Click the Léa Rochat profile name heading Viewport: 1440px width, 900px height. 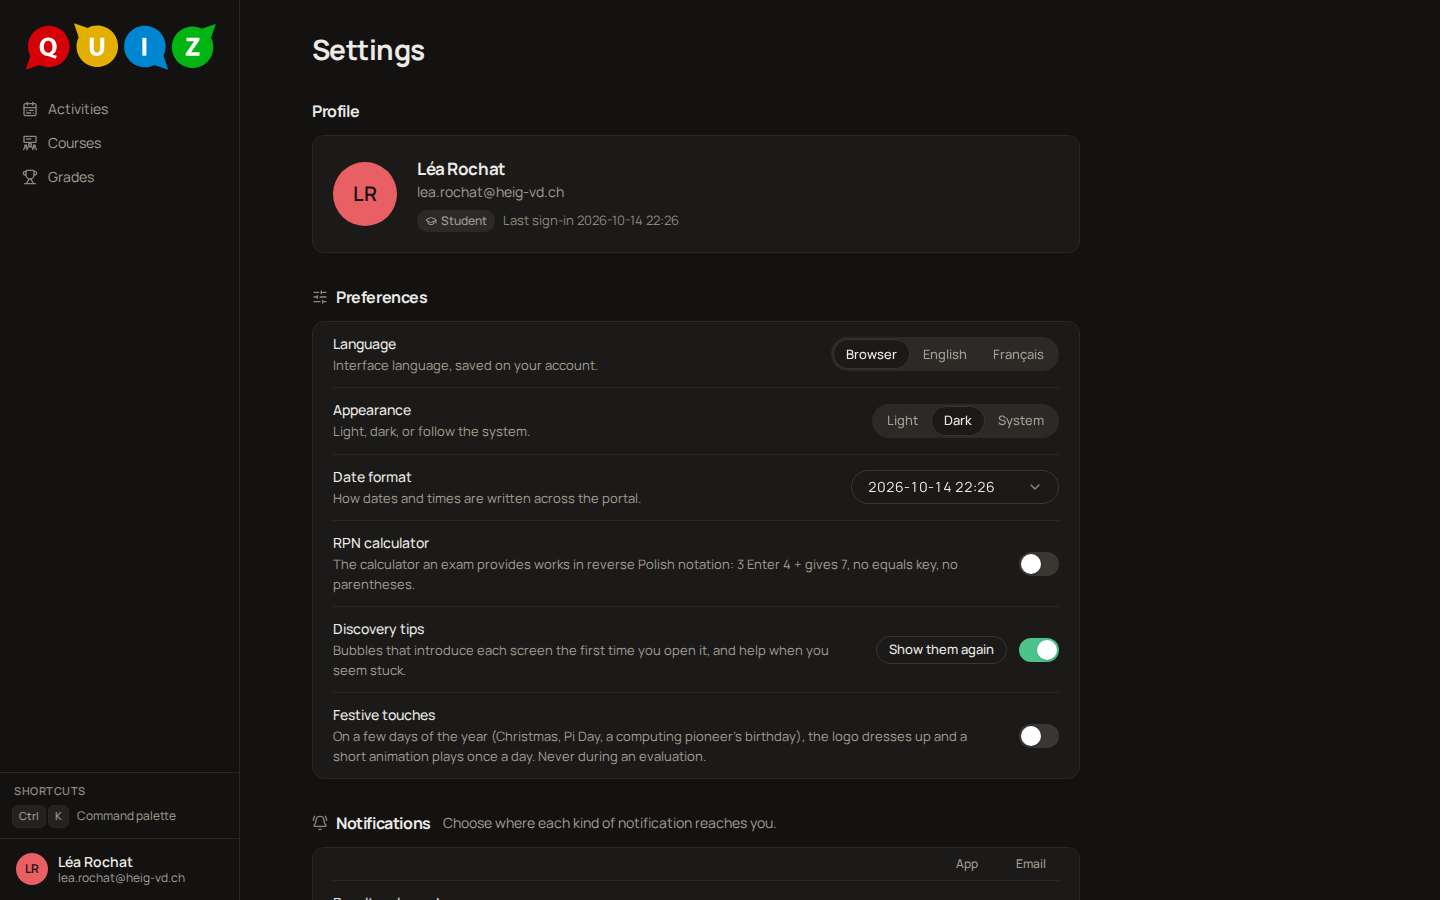[461, 169]
